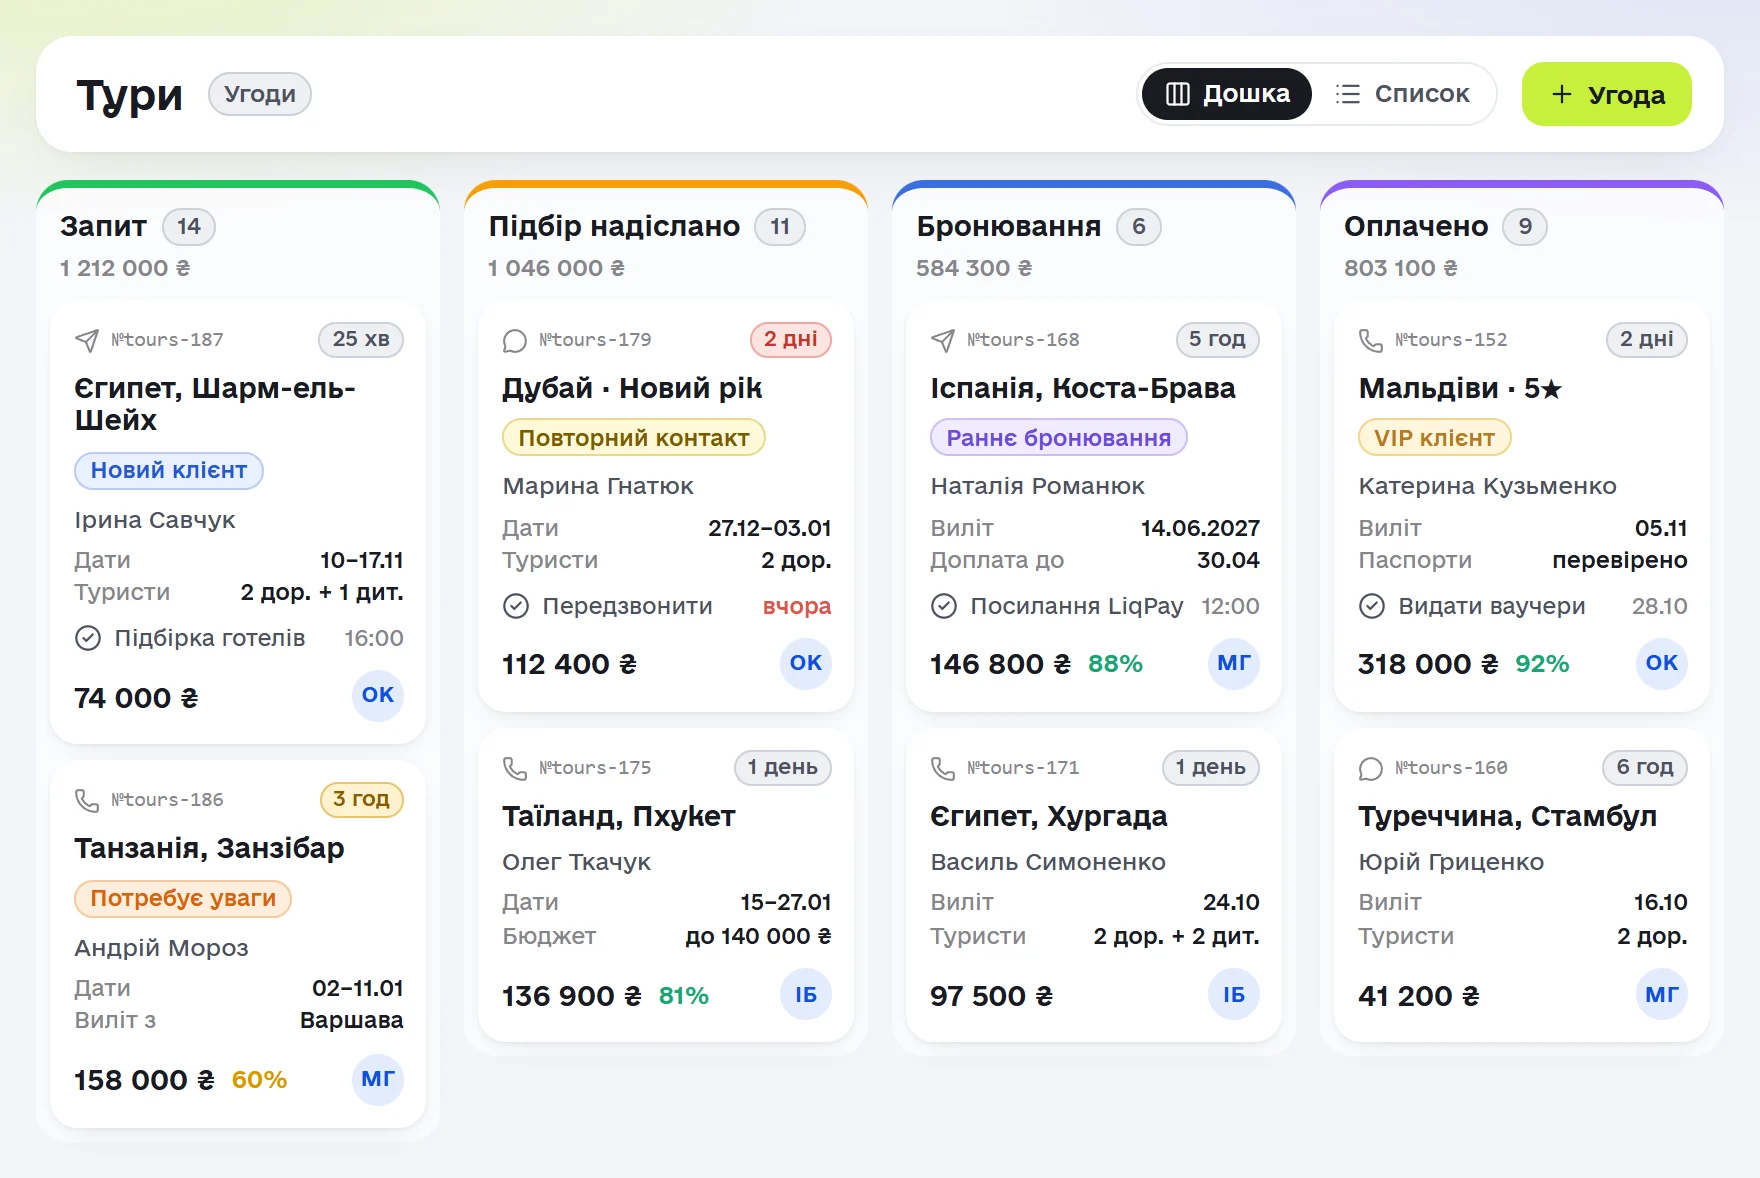The width and height of the screenshot is (1760, 1178).
Task: Click the Повторний контакт tag
Action: pos(634,438)
